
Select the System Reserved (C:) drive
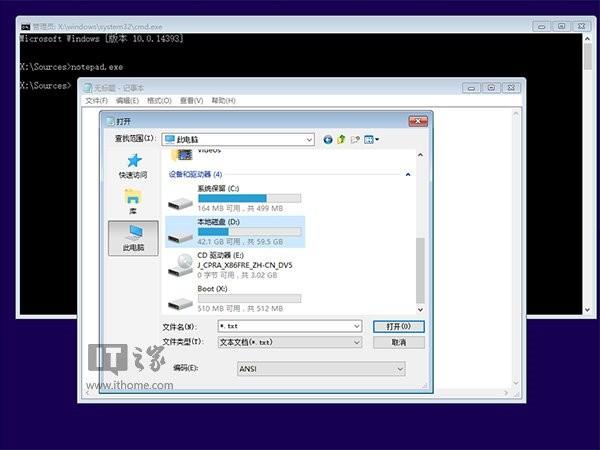coord(181,198)
